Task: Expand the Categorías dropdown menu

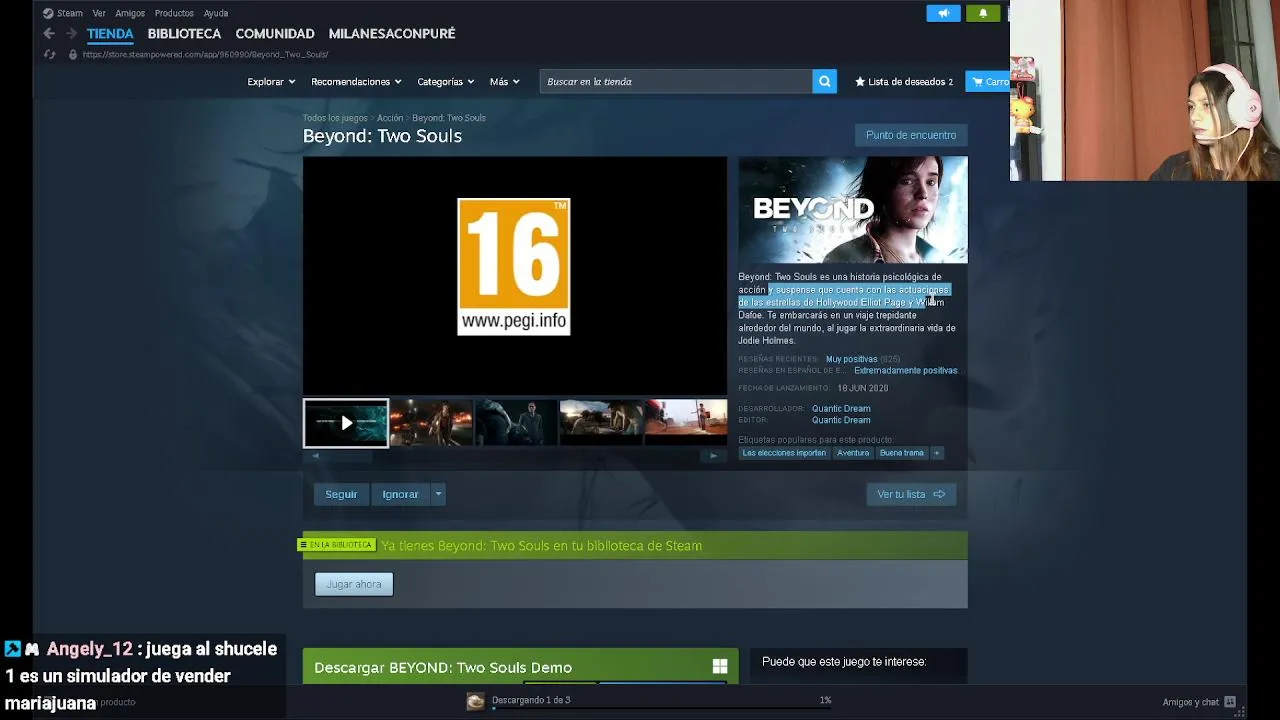Action: tap(445, 82)
